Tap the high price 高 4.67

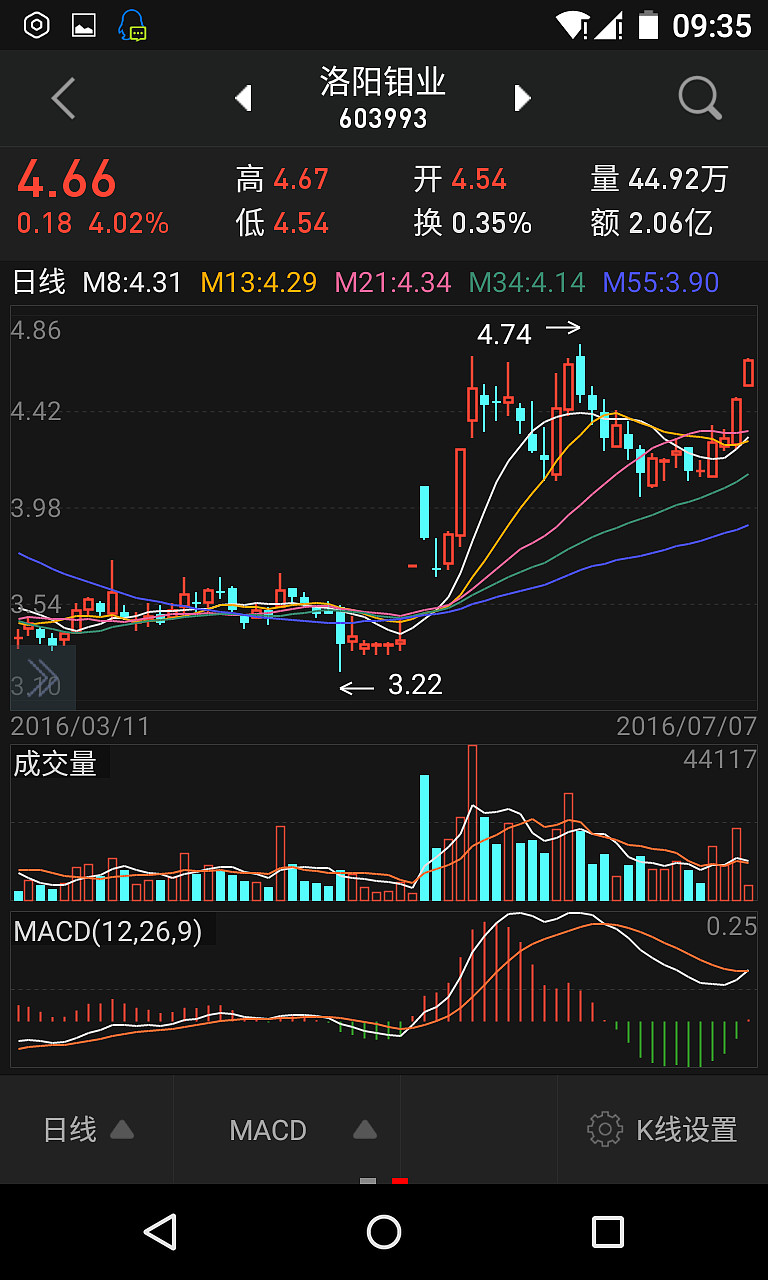[x=282, y=180]
